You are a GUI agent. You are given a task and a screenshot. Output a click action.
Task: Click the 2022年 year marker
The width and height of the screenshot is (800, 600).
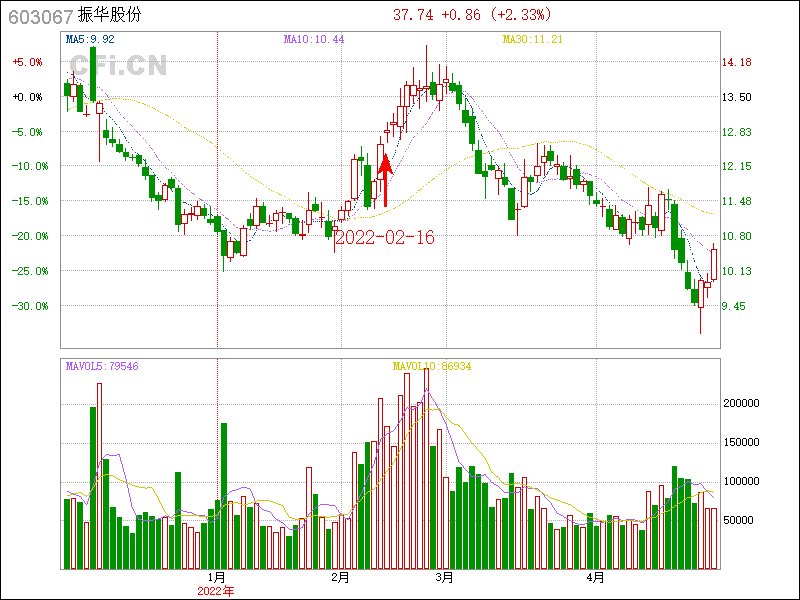pos(216,592)
